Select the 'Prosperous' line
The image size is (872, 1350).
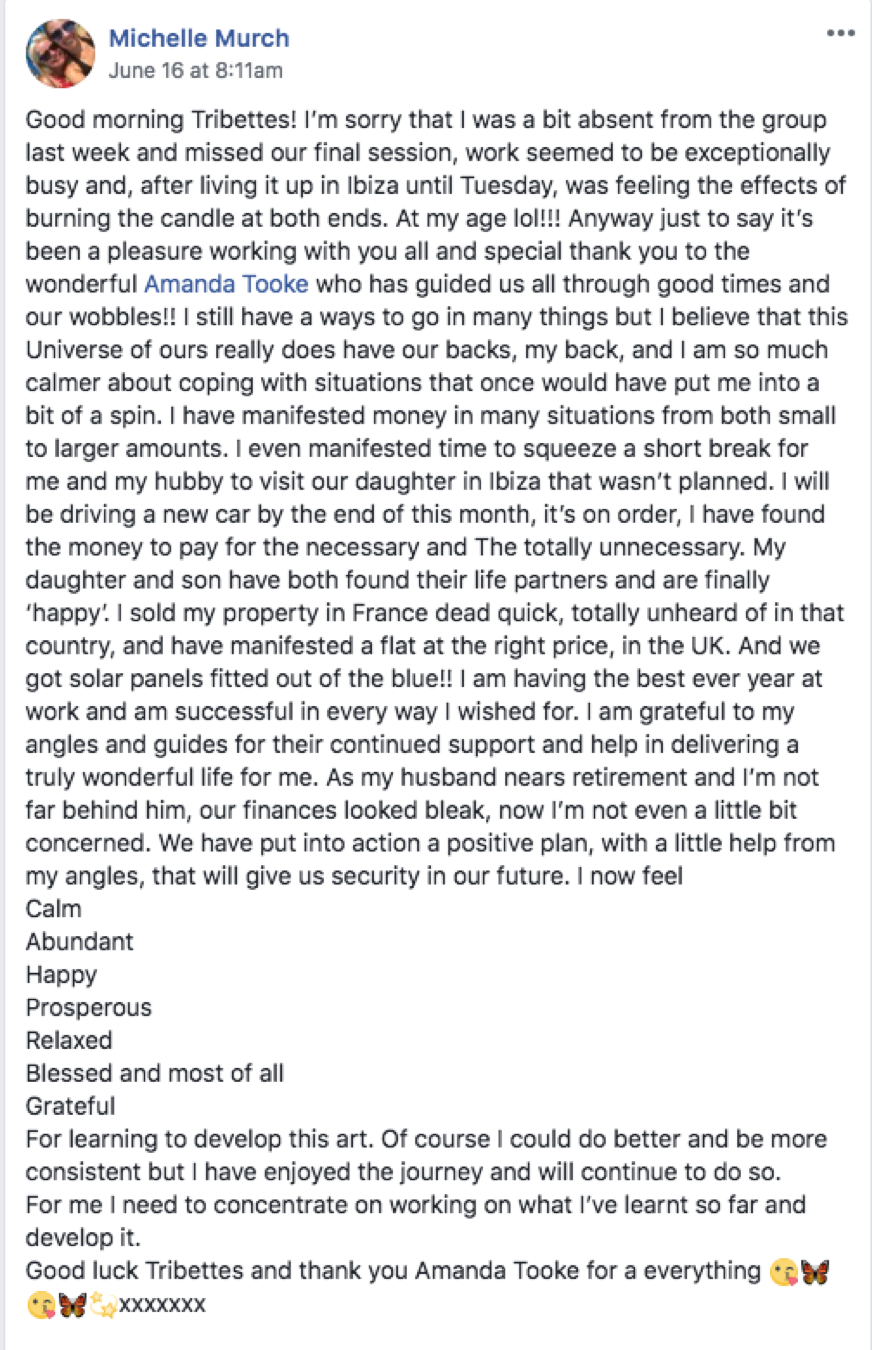coord(89,1008)
